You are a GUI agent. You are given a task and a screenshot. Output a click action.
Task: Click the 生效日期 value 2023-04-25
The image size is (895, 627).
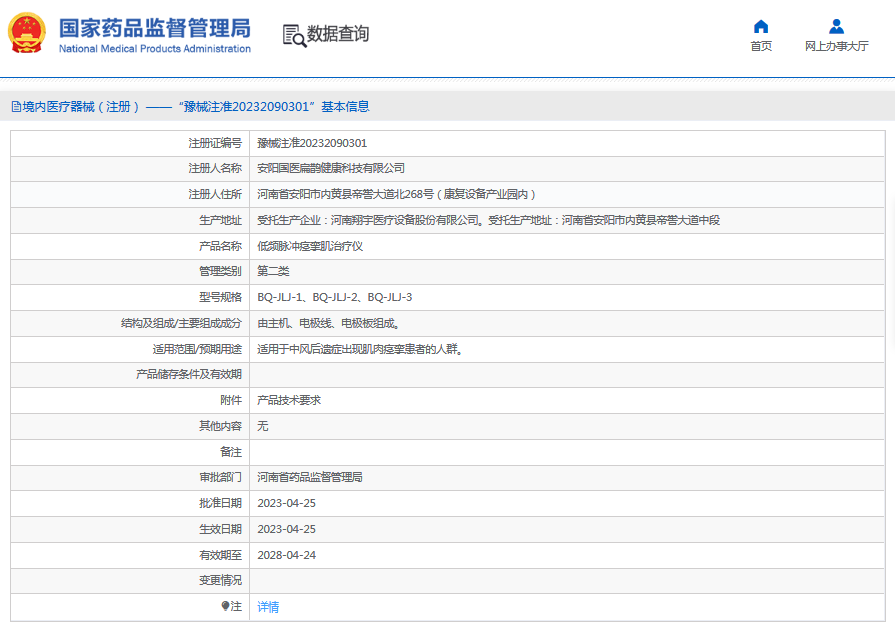tap(286, 529)
